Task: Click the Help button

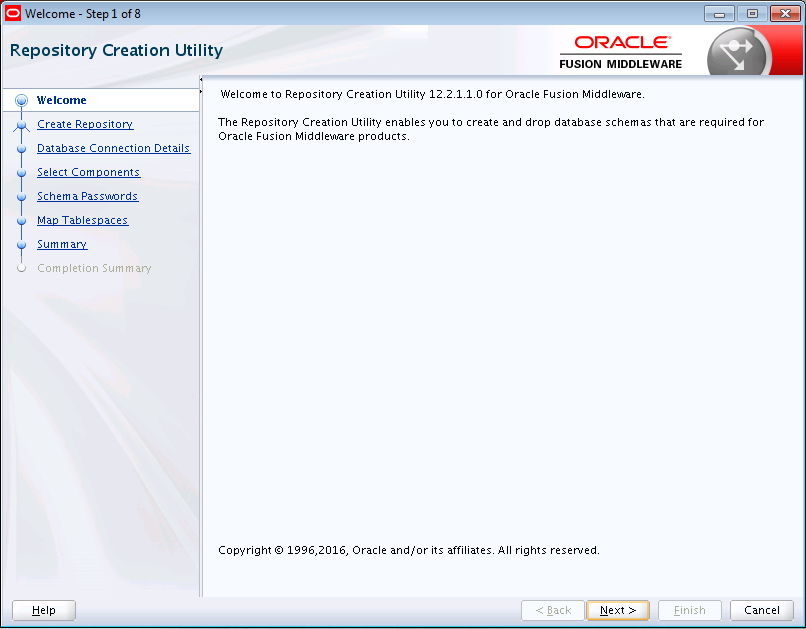Action: click(x=44, y=610)
